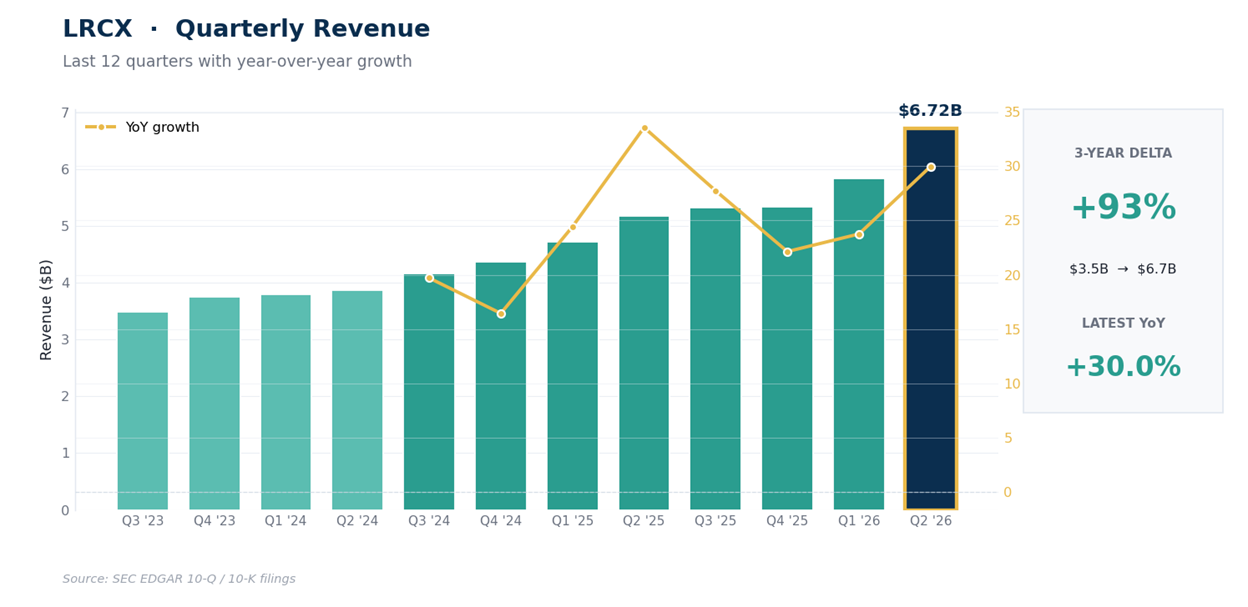This screenshot has width=1248, height=607.
Task: Click the +30.0% latest YoY figure
Action: (1123, 368)
